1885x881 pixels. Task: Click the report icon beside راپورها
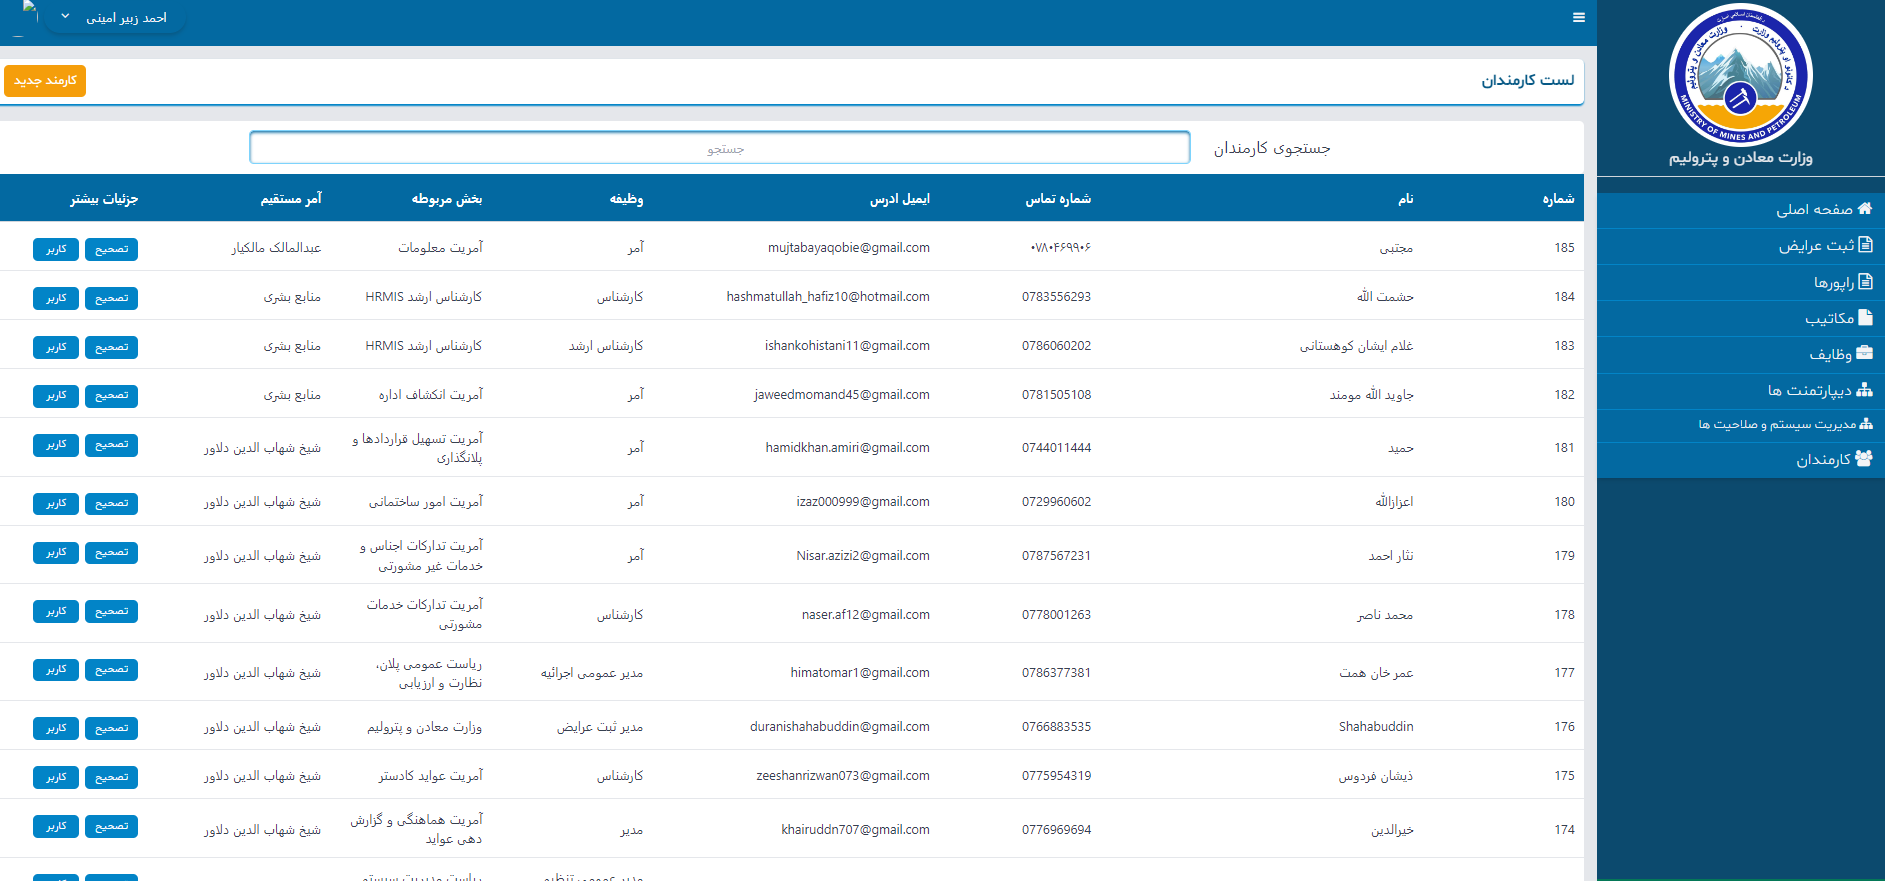[1865, 282]
